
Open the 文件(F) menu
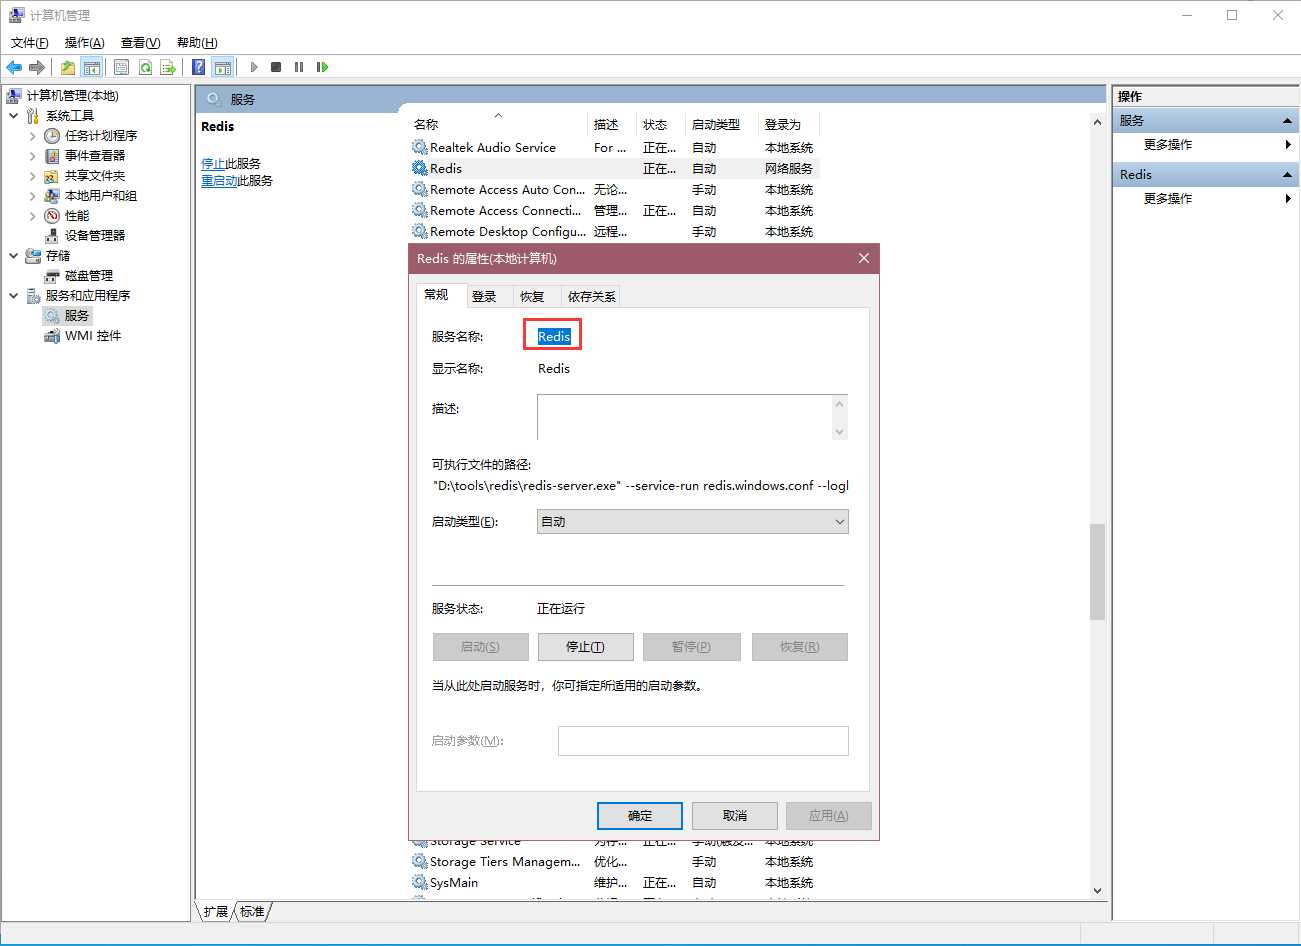[29, 42]
